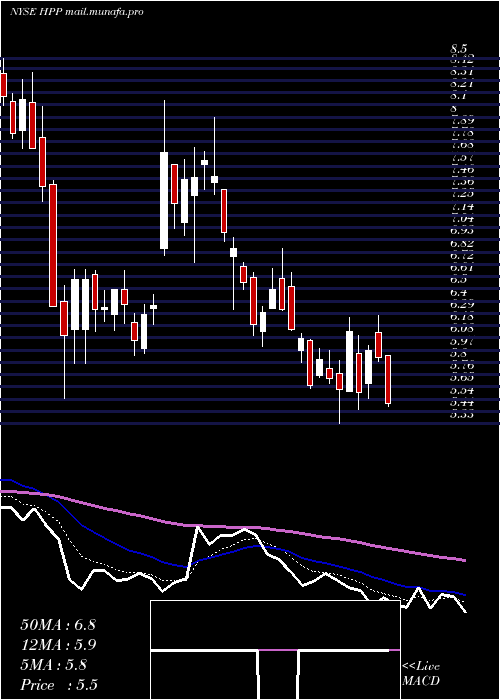Click the 5.97 price axis label

pos(462,342)
